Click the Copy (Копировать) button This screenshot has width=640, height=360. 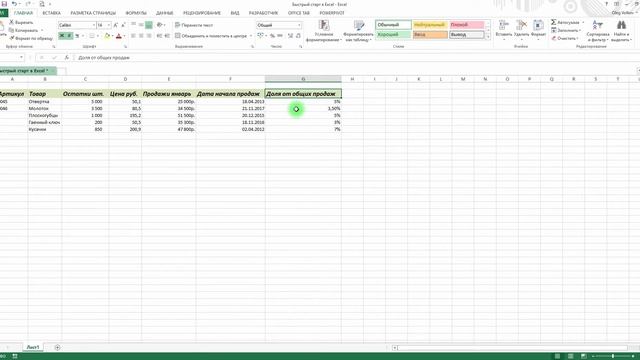[26, 30]
